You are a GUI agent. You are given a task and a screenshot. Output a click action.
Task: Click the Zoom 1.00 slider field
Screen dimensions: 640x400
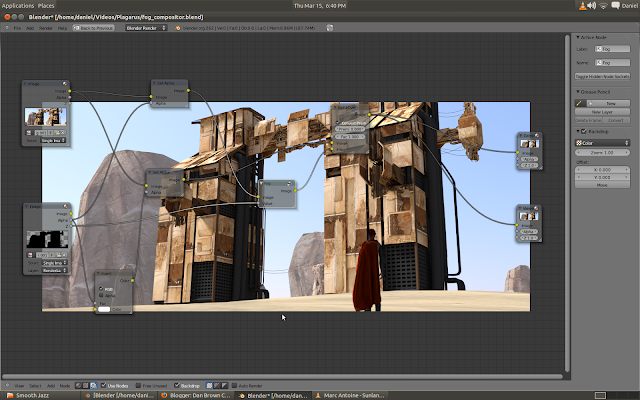point(604,152)
